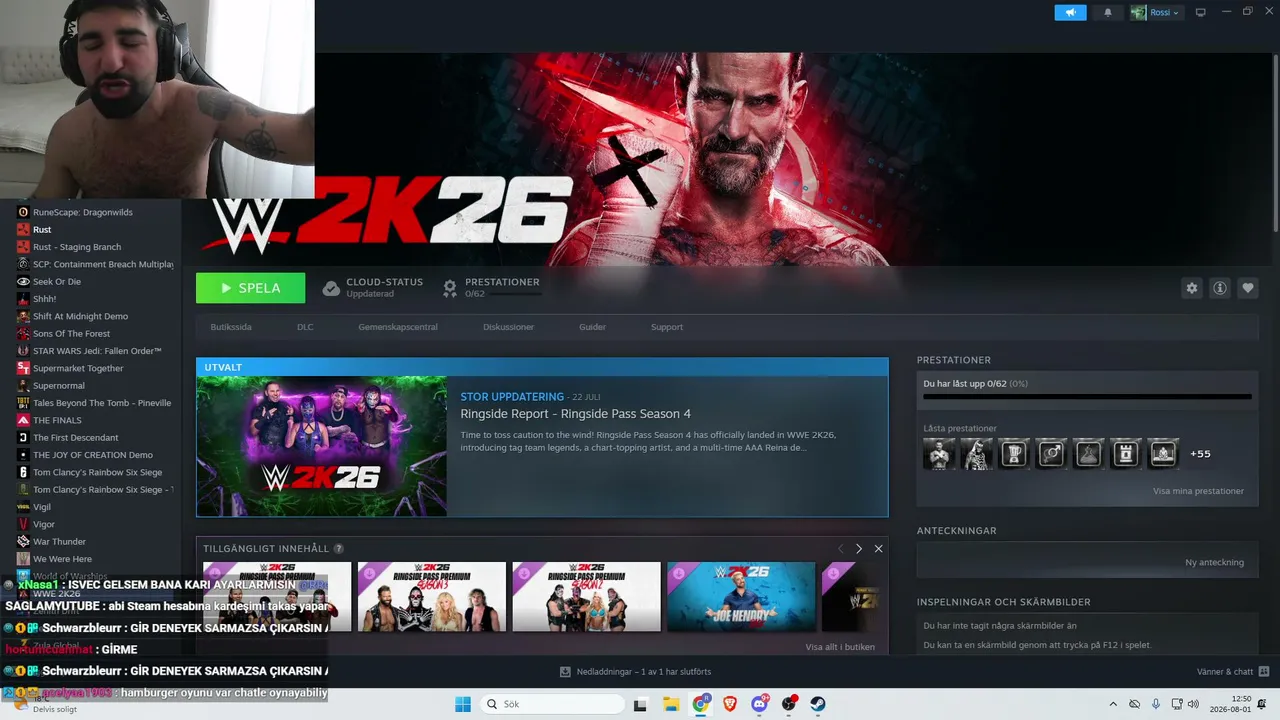Open the DLC tab

pos(305,327)
